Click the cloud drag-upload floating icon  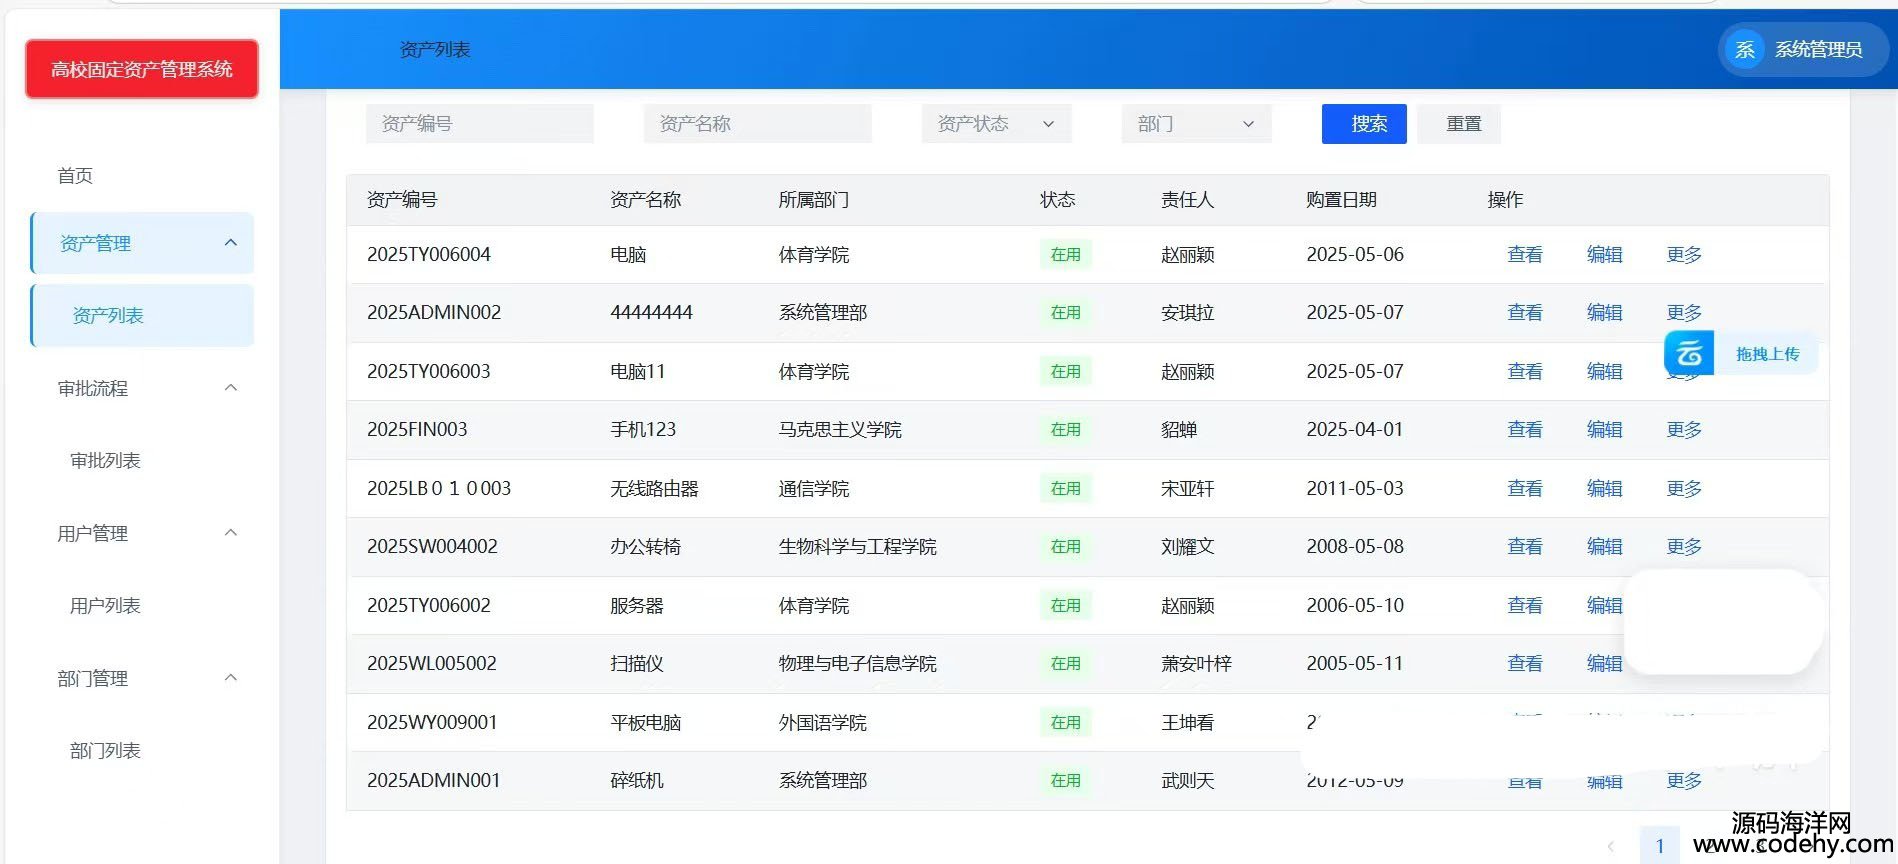coord(1690,354)
